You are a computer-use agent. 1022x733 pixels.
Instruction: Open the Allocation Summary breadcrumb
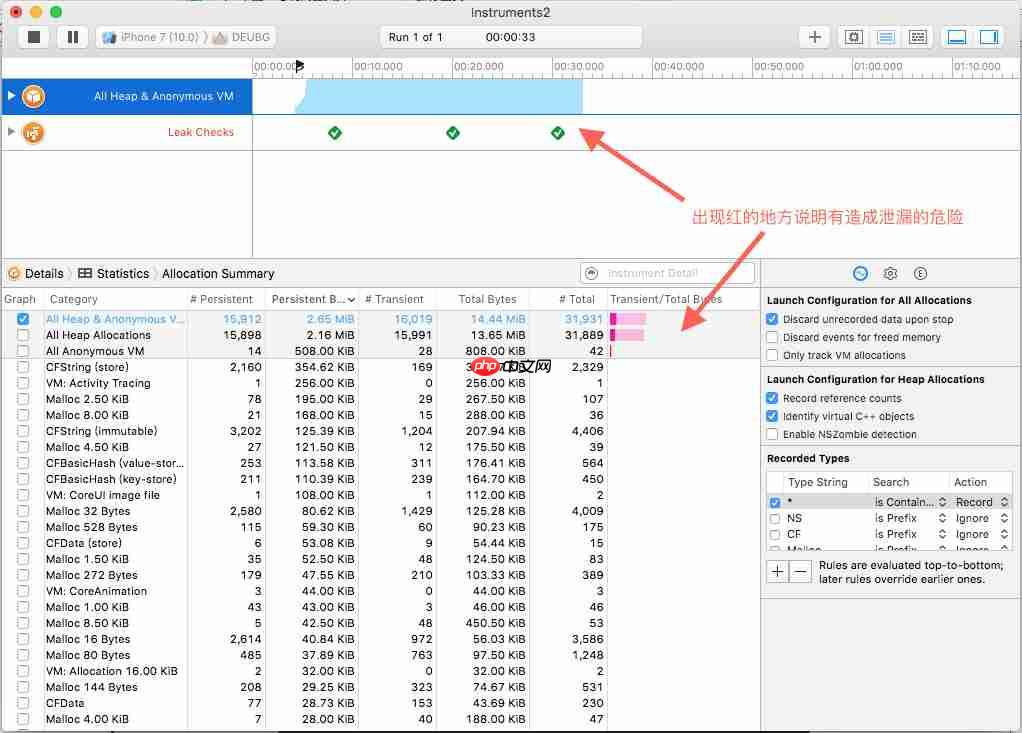pos(218,274)
